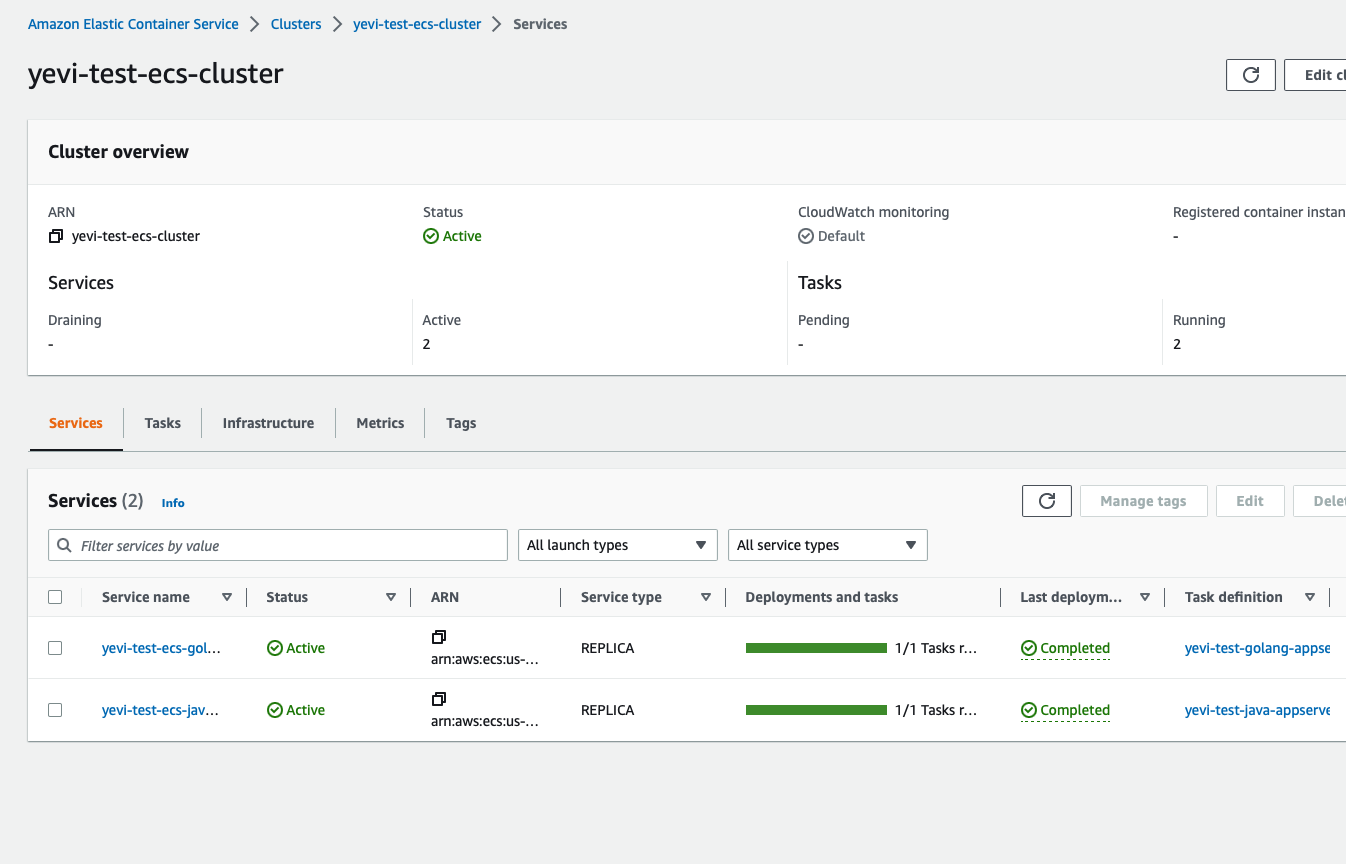Image resolution: width=1346 pixels, height=864 pixels.
Task: Go to Amazon Elastic Container Service breadcrumb
Action: point(133,24)
